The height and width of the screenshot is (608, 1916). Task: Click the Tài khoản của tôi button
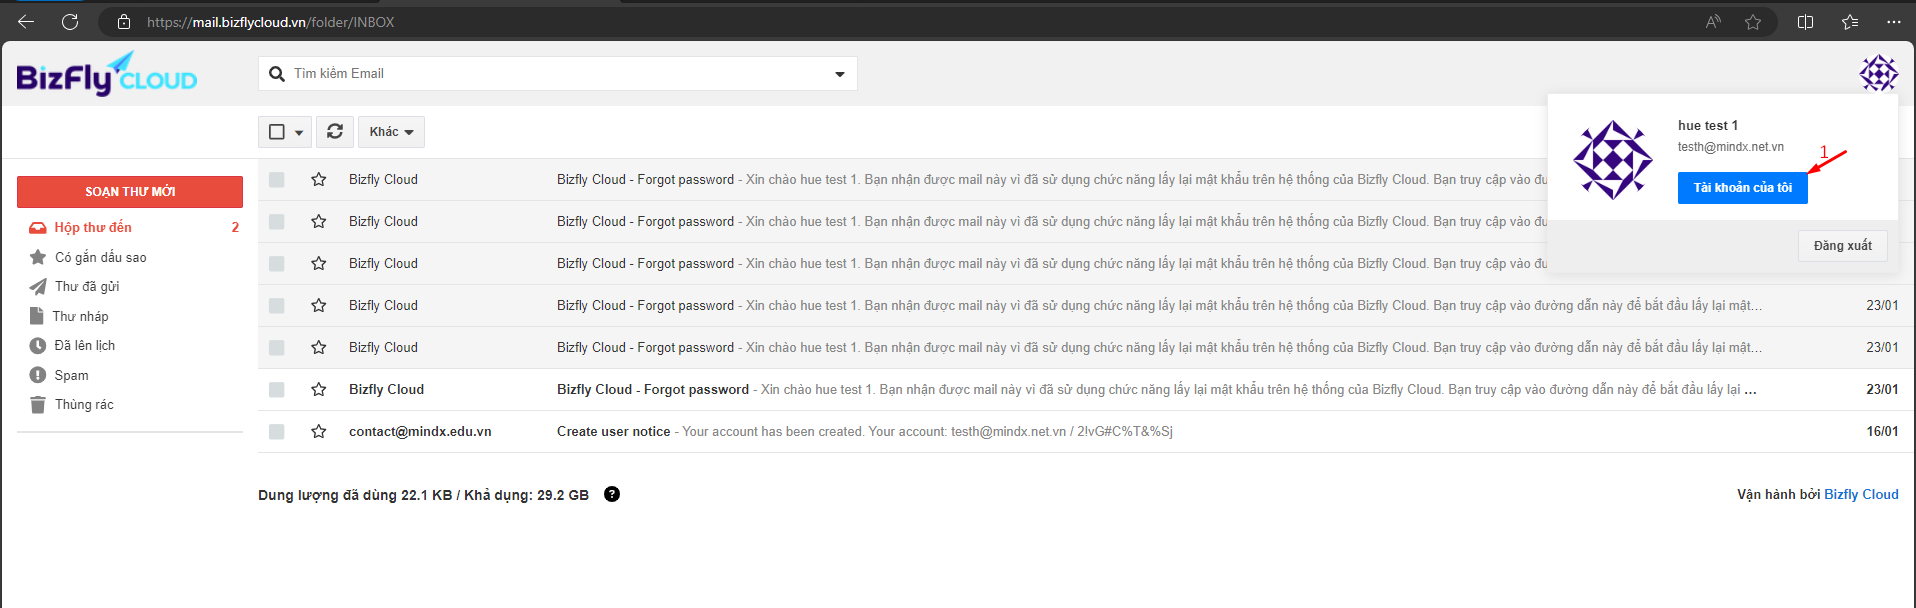click(1742, 188)
